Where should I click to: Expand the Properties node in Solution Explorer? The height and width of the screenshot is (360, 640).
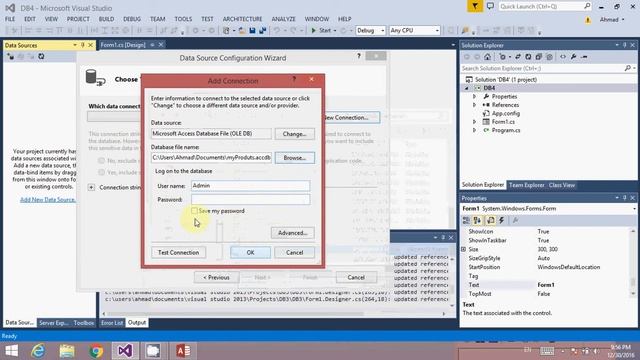[x=474, y=96]
